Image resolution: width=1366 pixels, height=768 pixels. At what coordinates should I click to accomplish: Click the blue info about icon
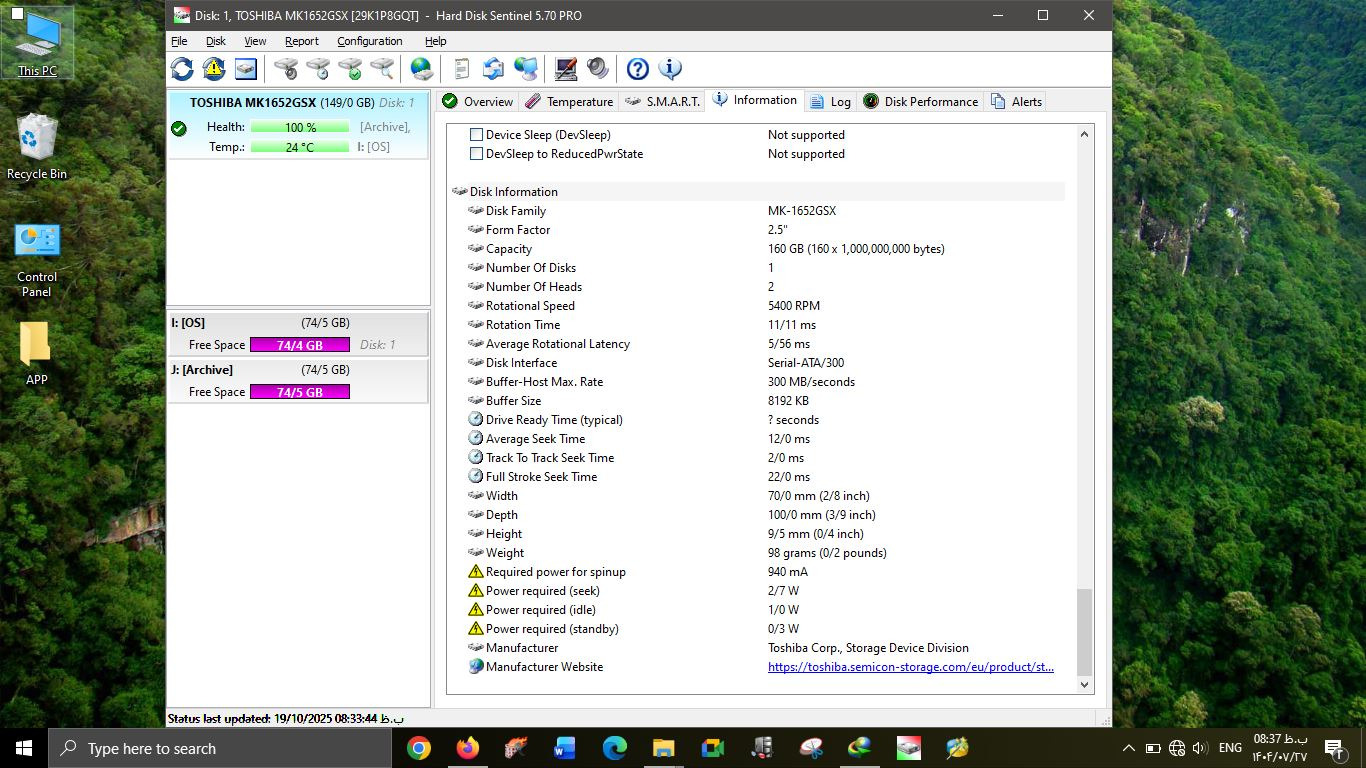coord(670,69)
